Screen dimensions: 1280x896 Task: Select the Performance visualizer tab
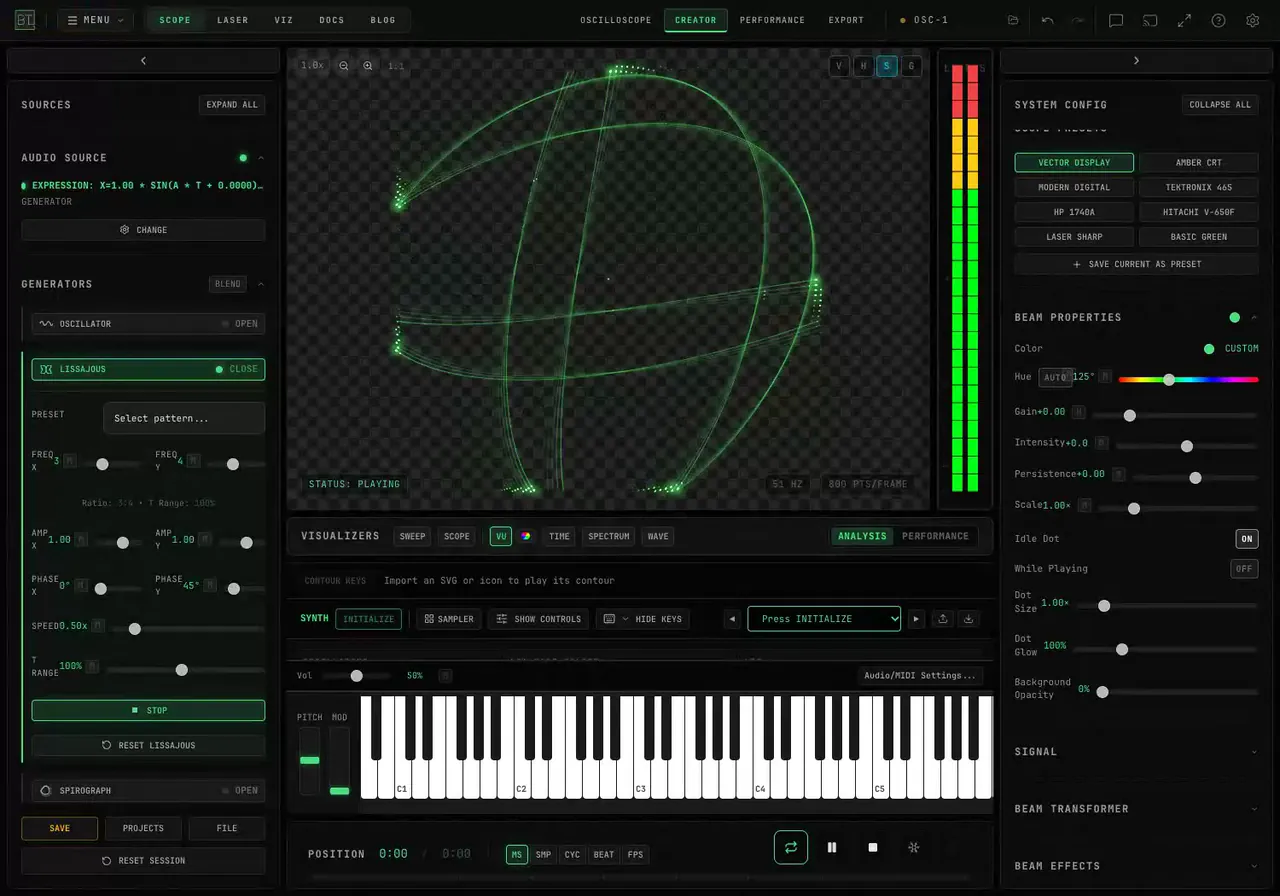tap(935, 536)
